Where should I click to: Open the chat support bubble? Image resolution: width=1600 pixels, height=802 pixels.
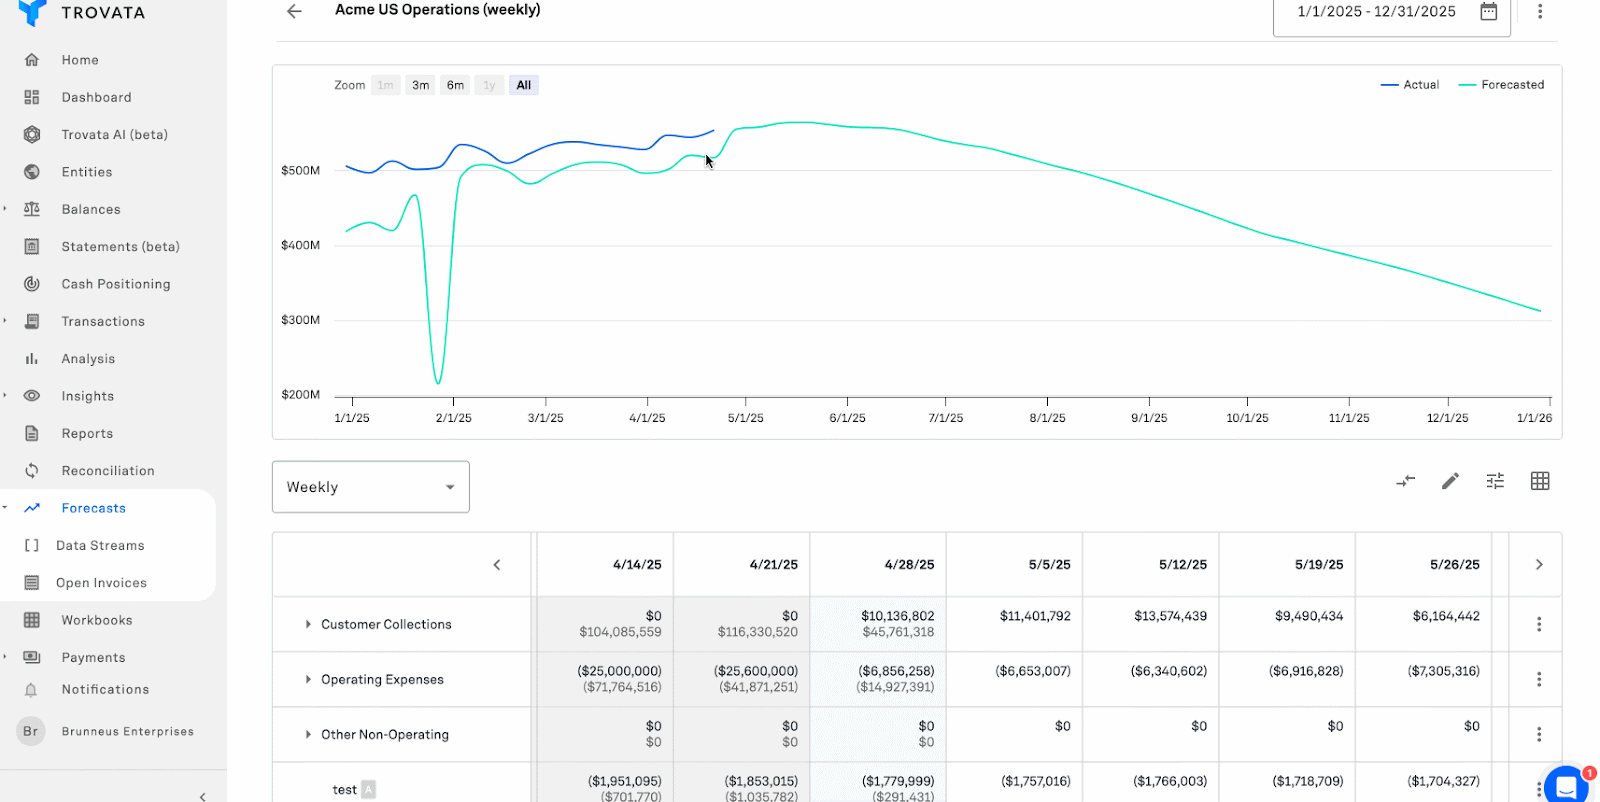tap(1565, 785)
